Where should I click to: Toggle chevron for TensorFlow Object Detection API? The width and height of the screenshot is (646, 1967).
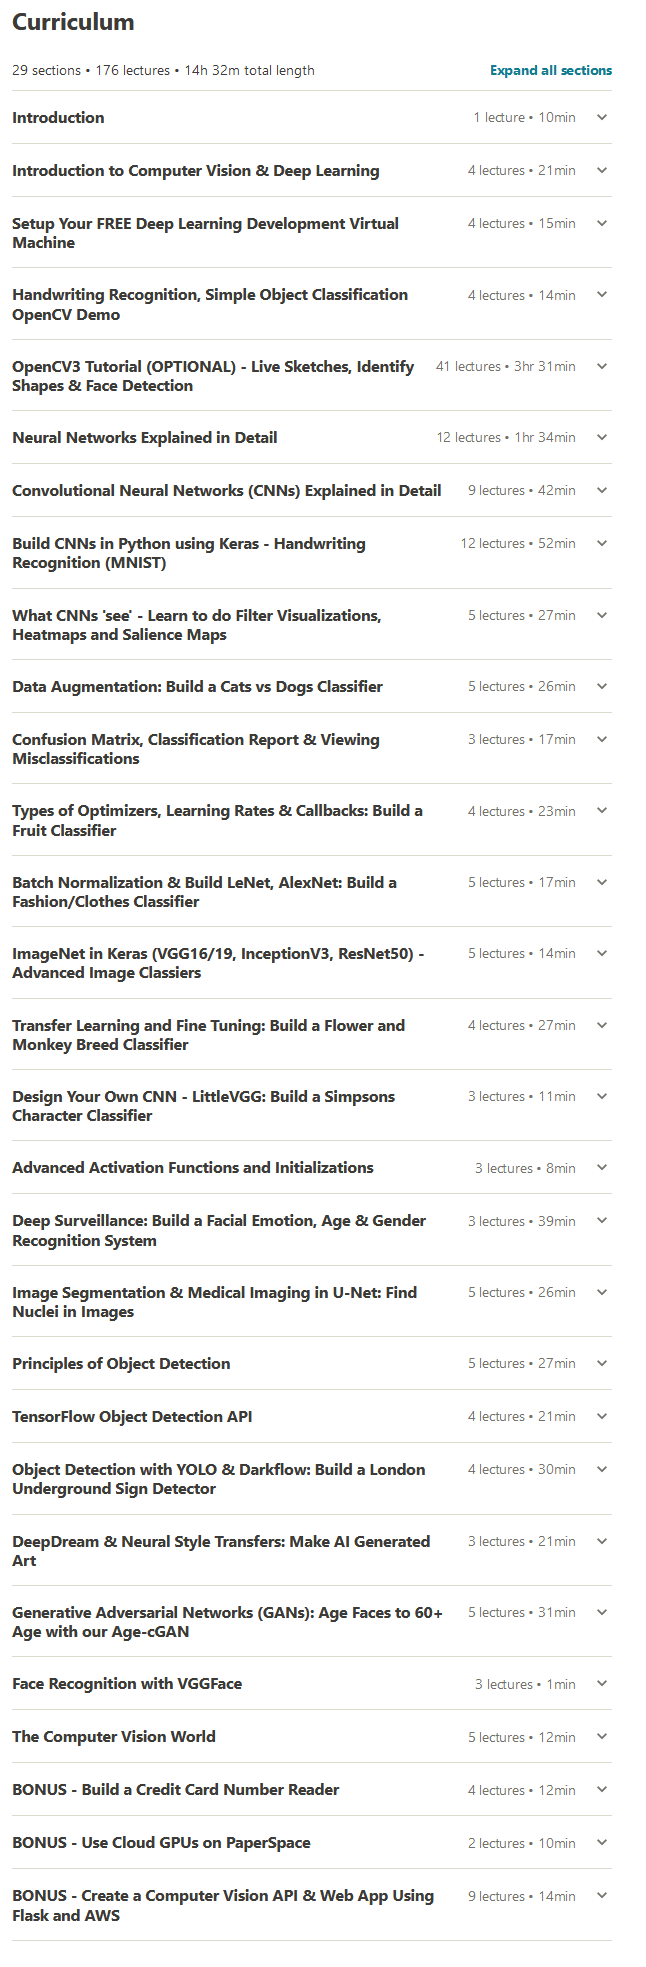click(602, 1416)
